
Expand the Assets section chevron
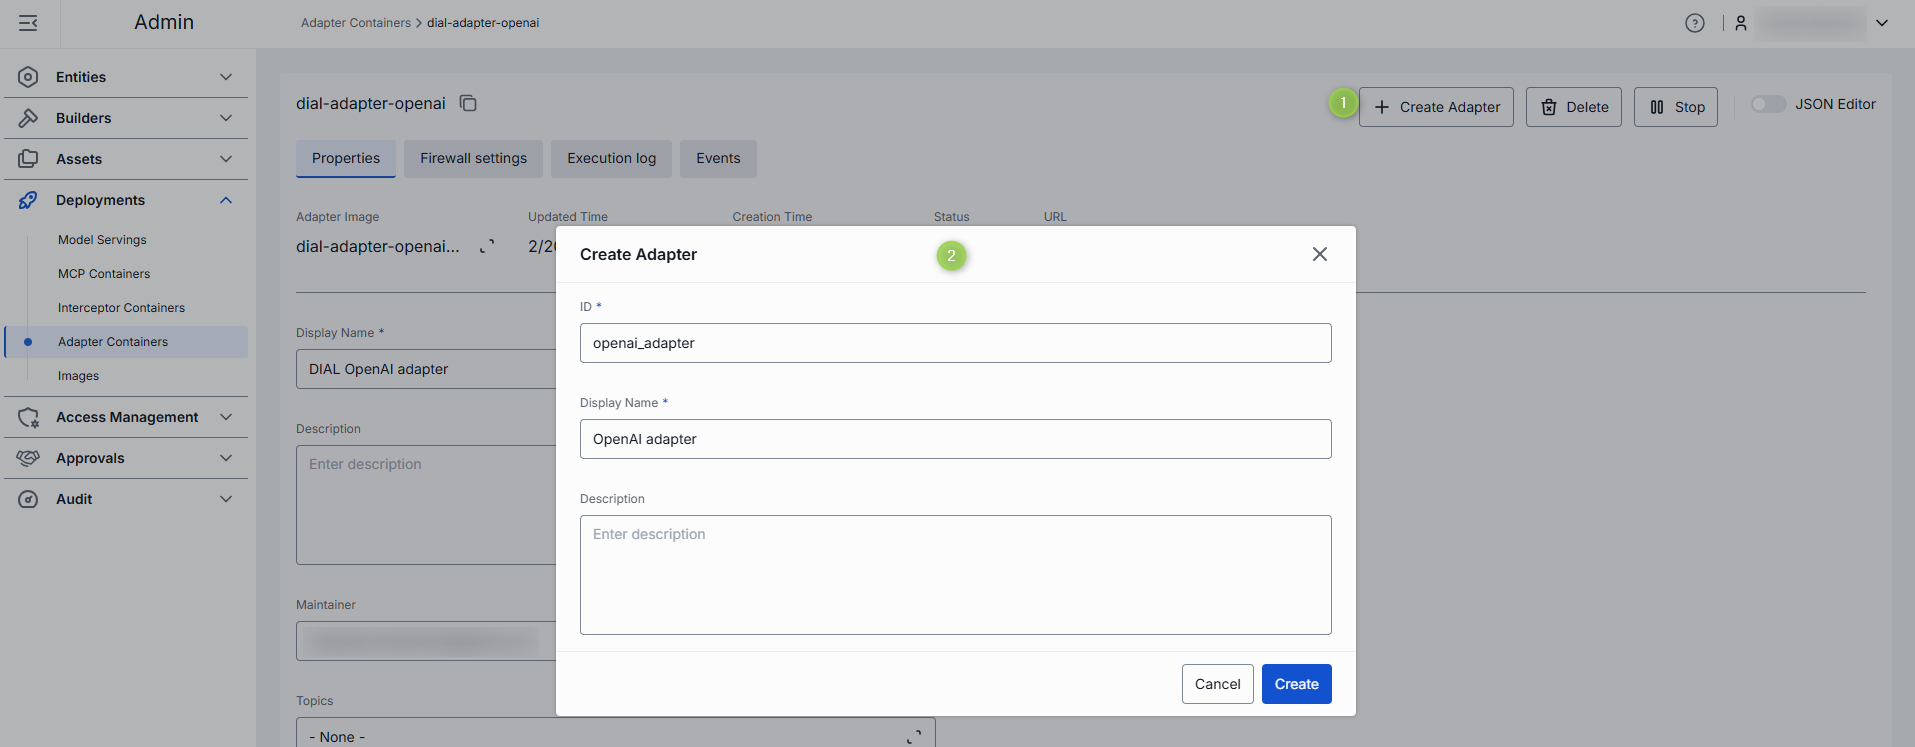pos(226,159)
